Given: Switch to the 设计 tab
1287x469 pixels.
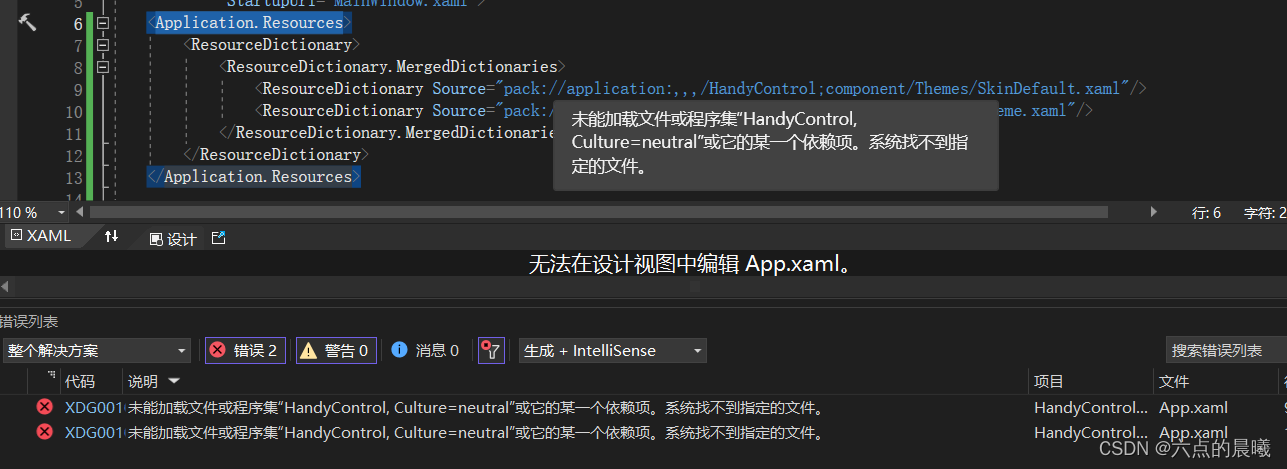Looking at the screenshot, I should 173,239.
